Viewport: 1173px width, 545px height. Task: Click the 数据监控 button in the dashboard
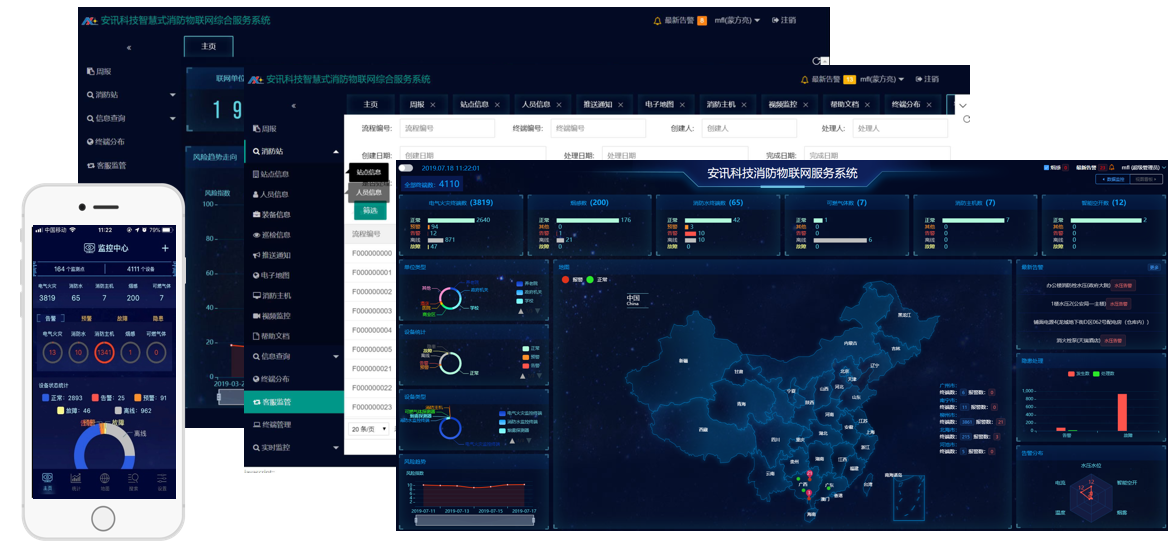tap(1112, 179)
